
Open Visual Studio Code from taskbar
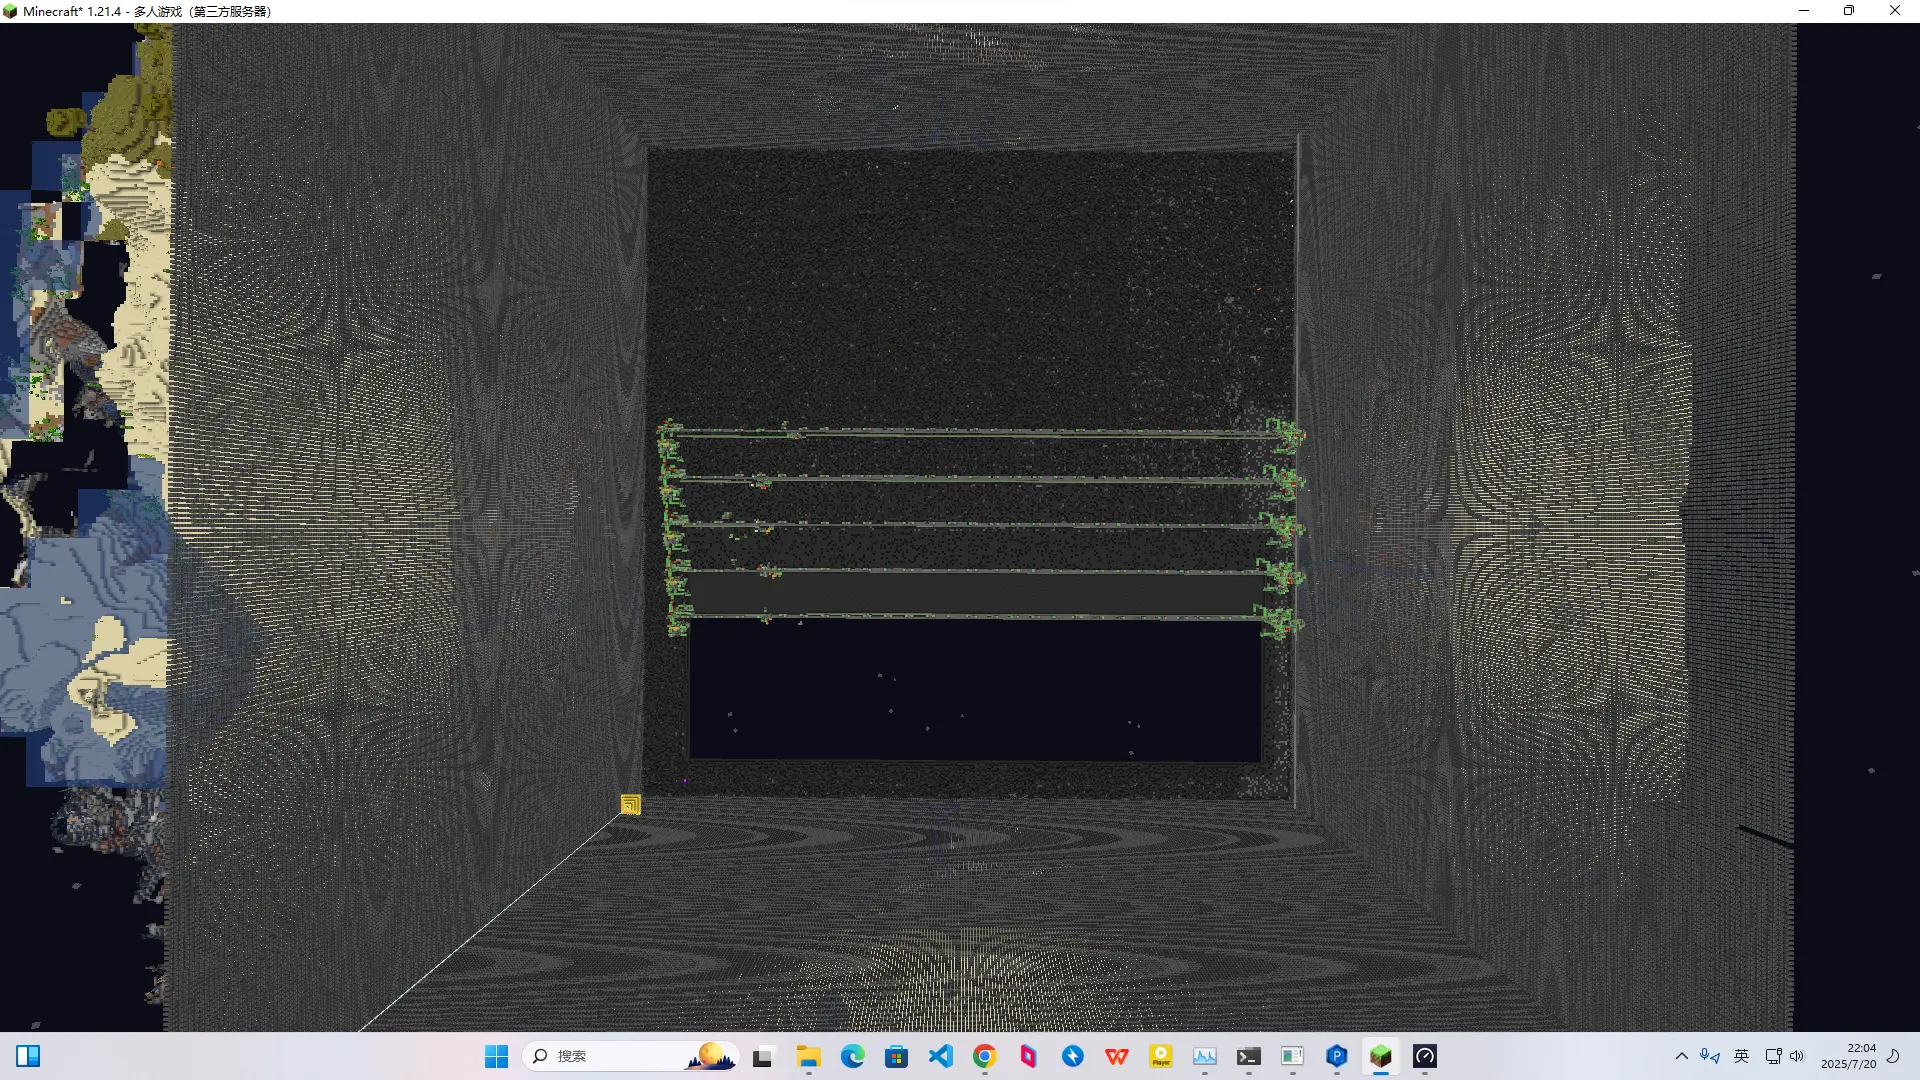pos(940,1056)
